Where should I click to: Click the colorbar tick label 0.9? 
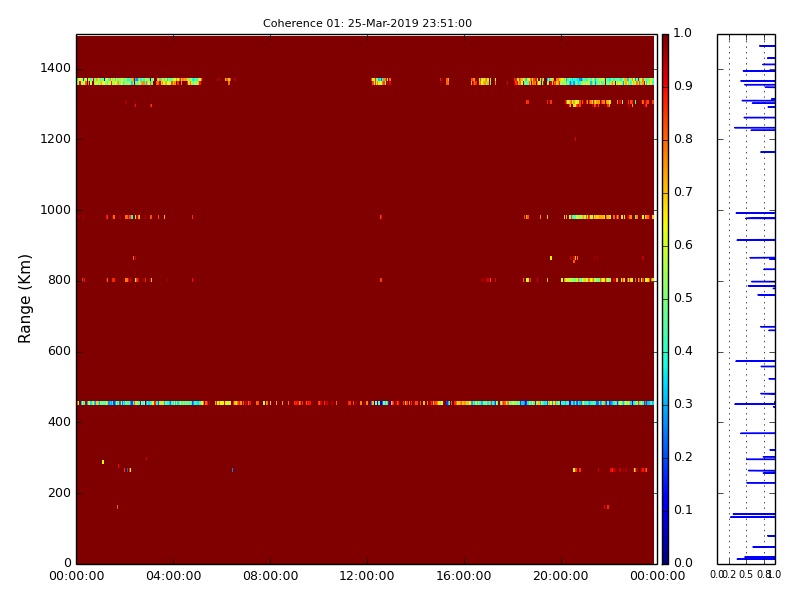point(683,86)
